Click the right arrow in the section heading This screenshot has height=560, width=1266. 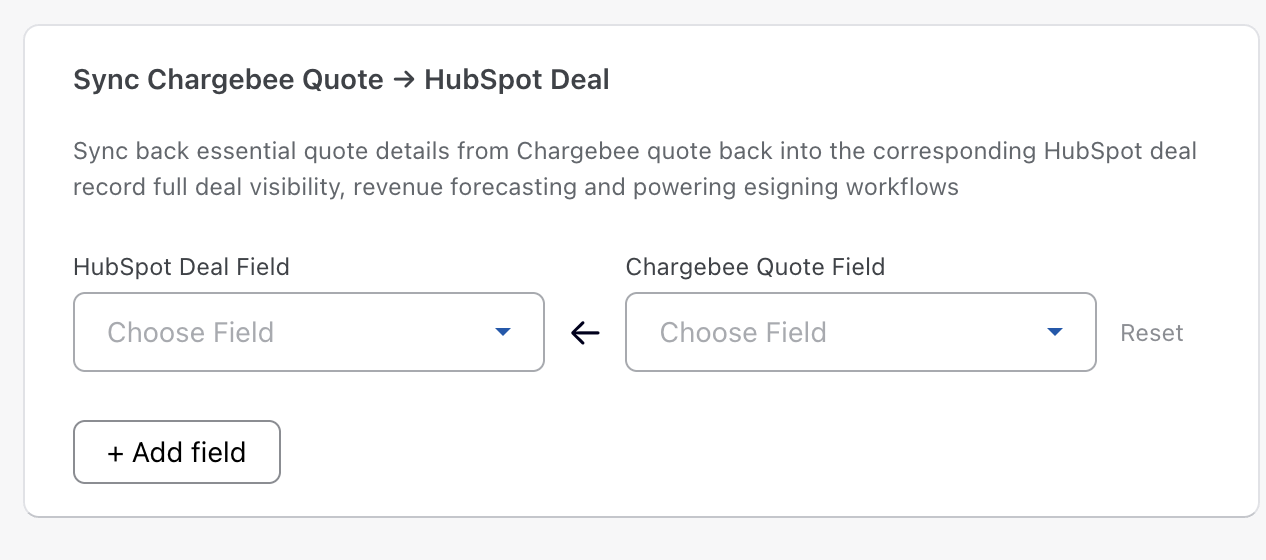[404, 80]
